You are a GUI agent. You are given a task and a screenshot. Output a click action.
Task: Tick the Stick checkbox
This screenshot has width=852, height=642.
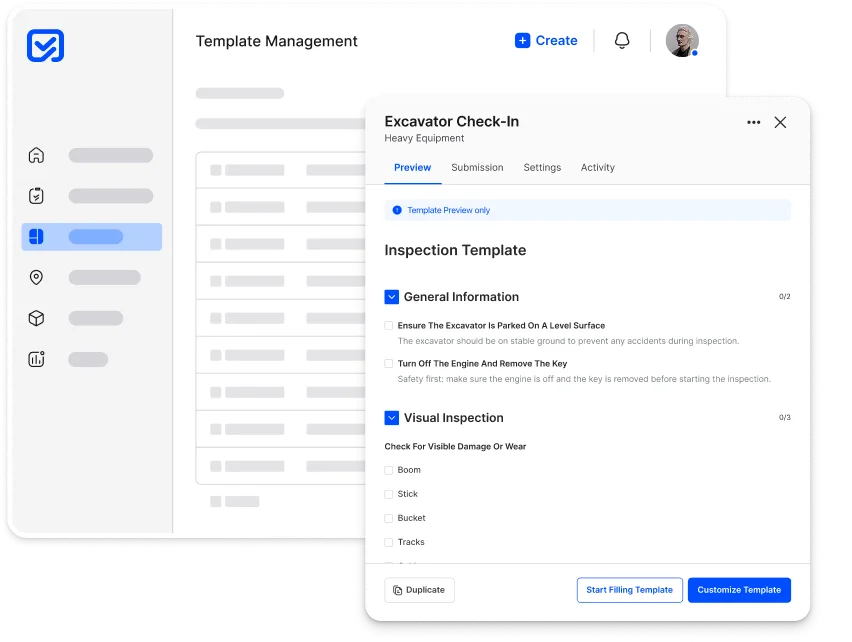click(x=389, y=494)
